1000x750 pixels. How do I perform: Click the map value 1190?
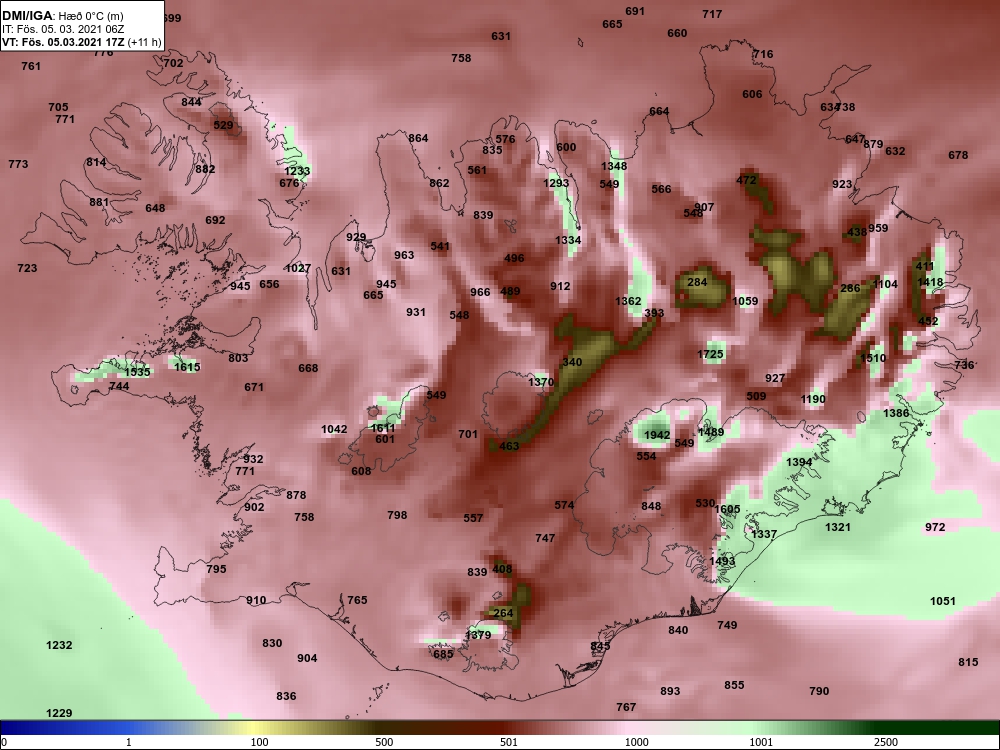[813, 399]
